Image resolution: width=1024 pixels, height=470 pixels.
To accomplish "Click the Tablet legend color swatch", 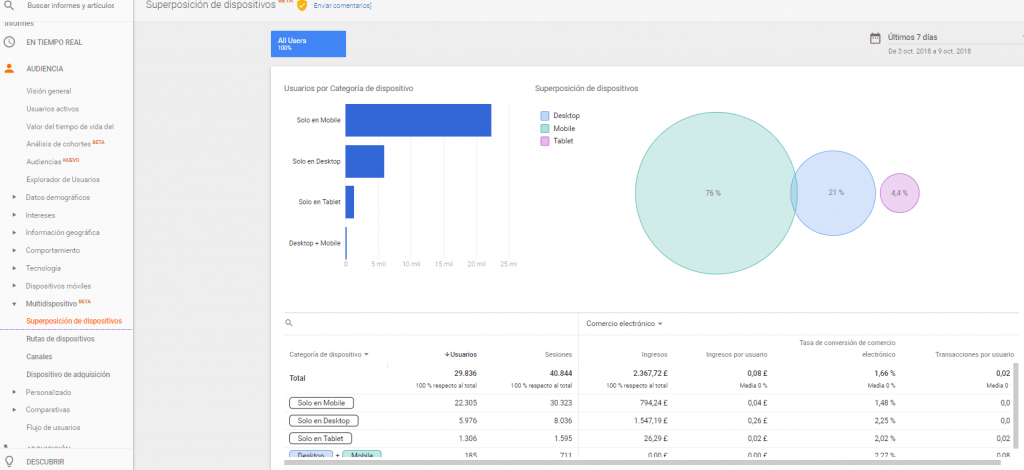I will pyautogui.click(x=545, y=141).
